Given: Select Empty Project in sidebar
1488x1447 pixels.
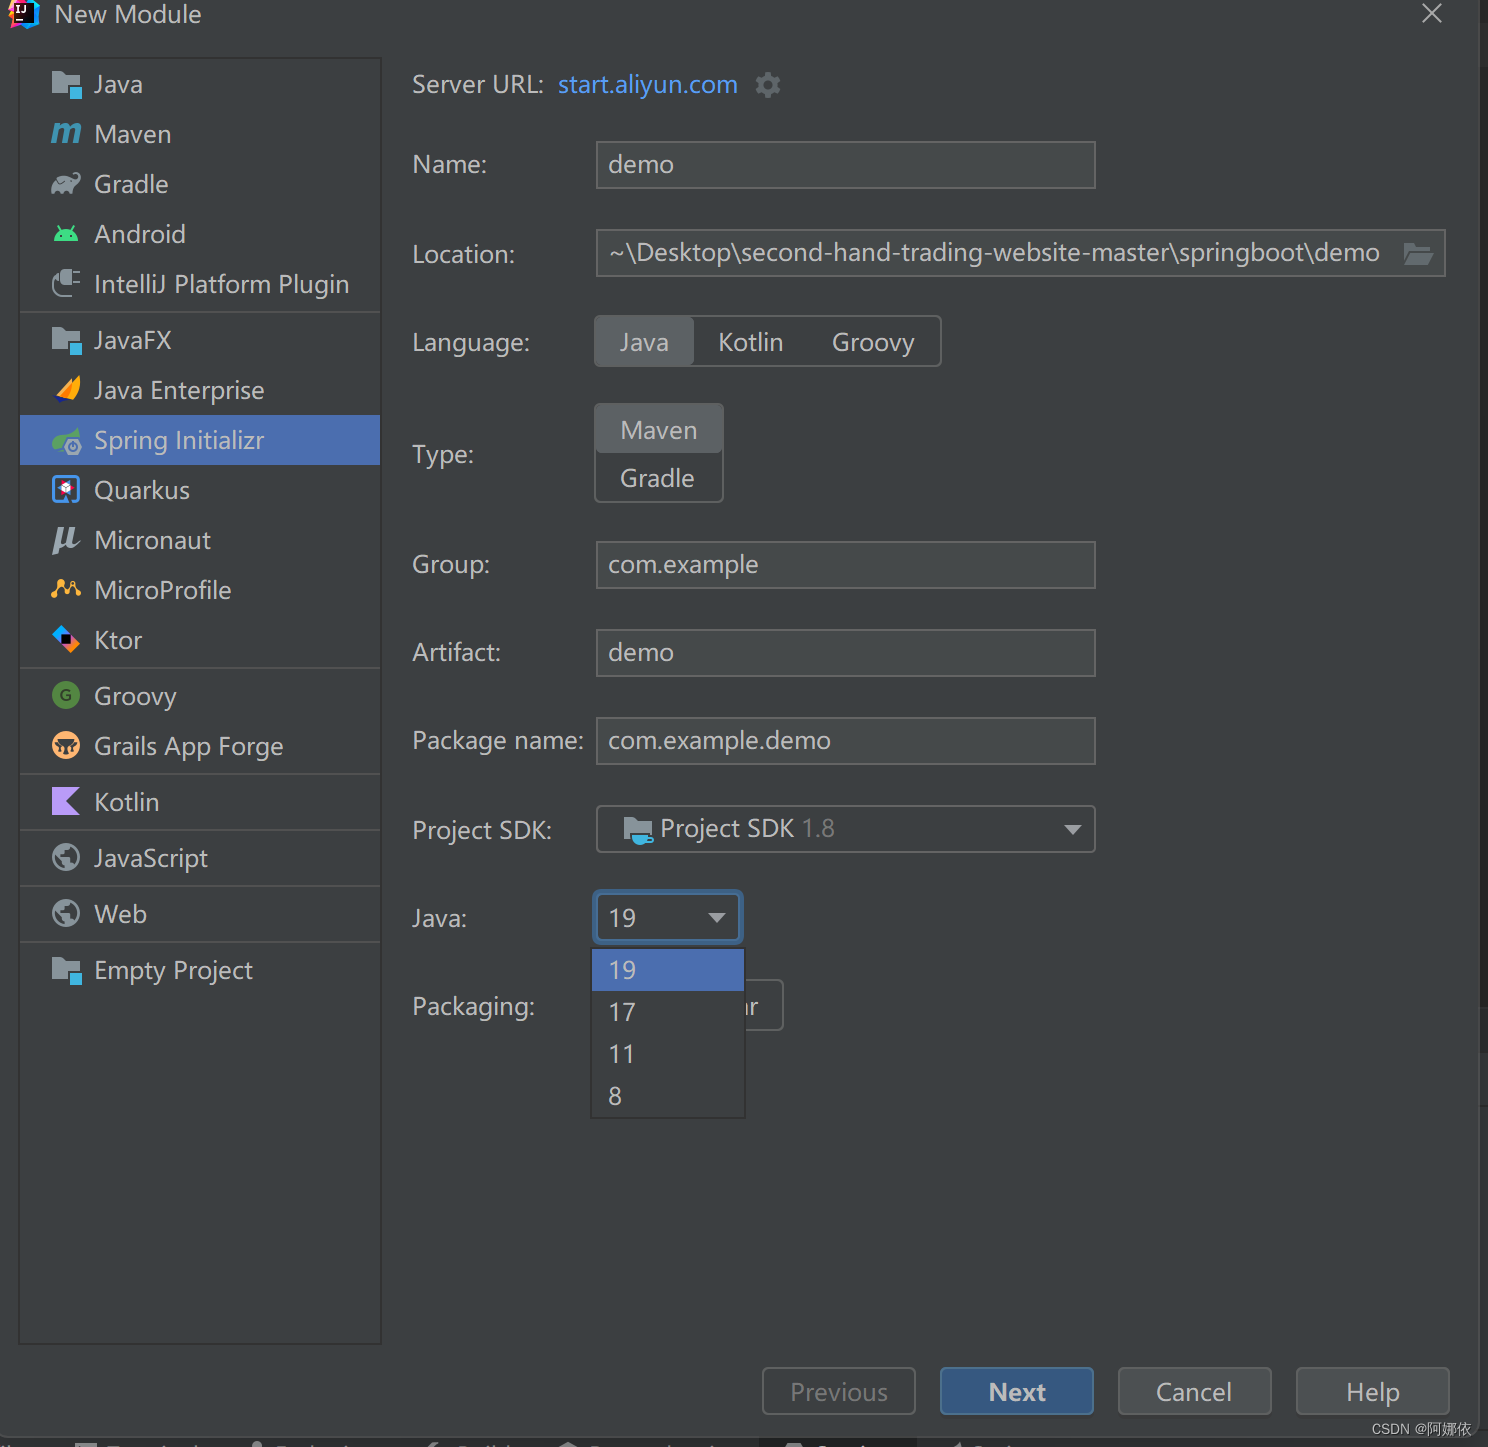Looking at the screenshot, I should click(200, 970).
